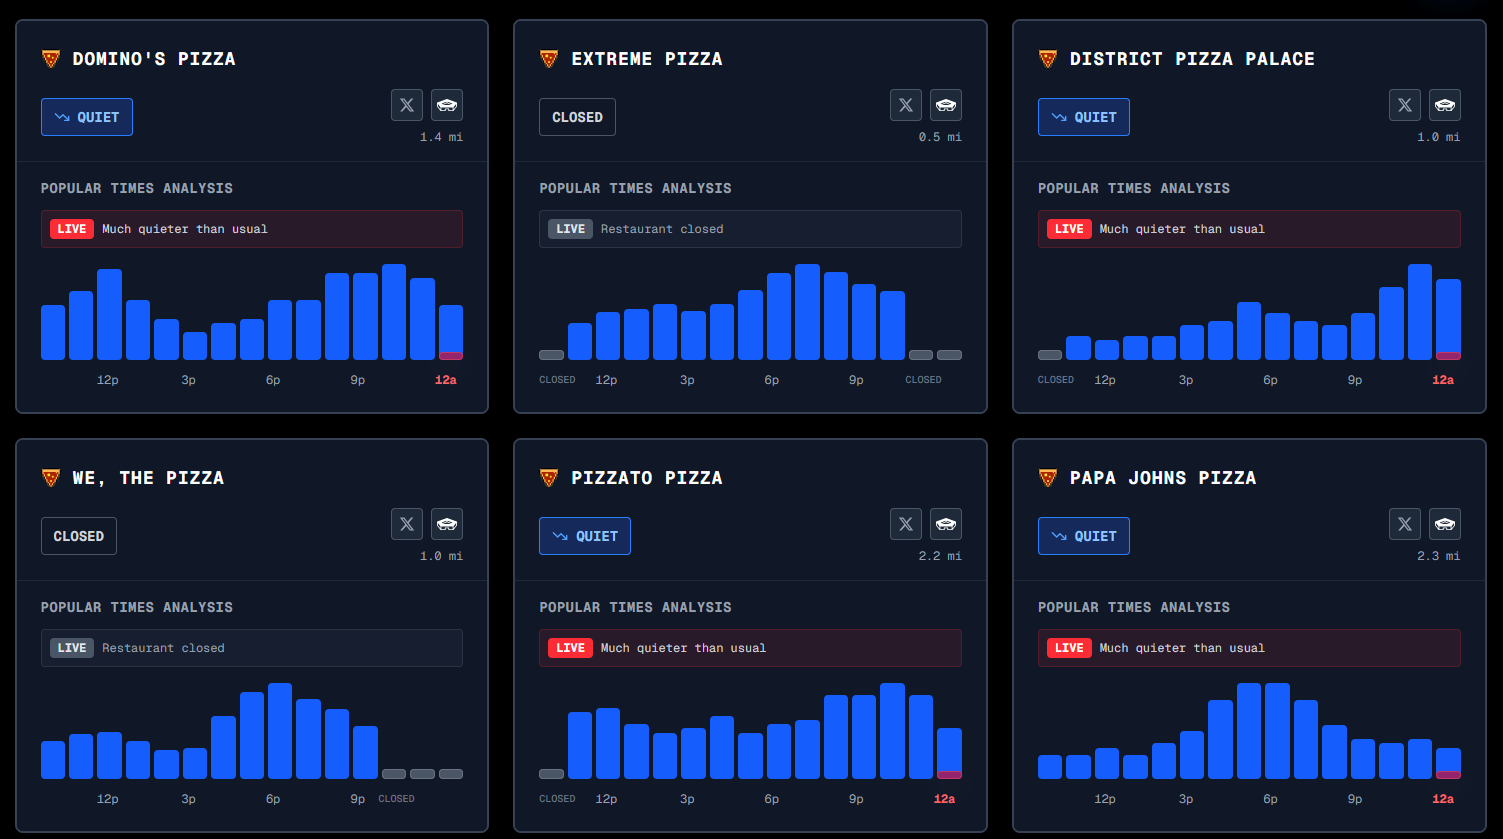Open the Pizzato Pizza title
The image size is (1503, 839).
point(647,478)
